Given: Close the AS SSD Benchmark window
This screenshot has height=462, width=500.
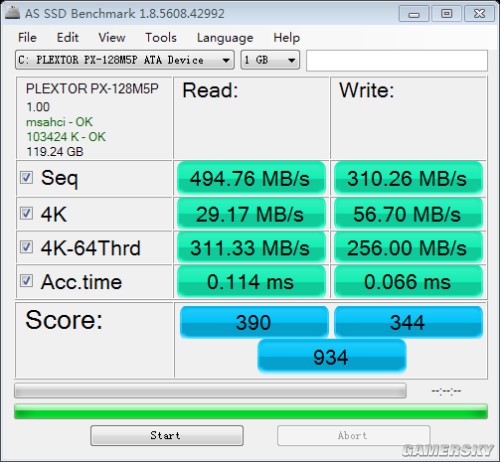Looking at the screenshot, I should 479,14.
